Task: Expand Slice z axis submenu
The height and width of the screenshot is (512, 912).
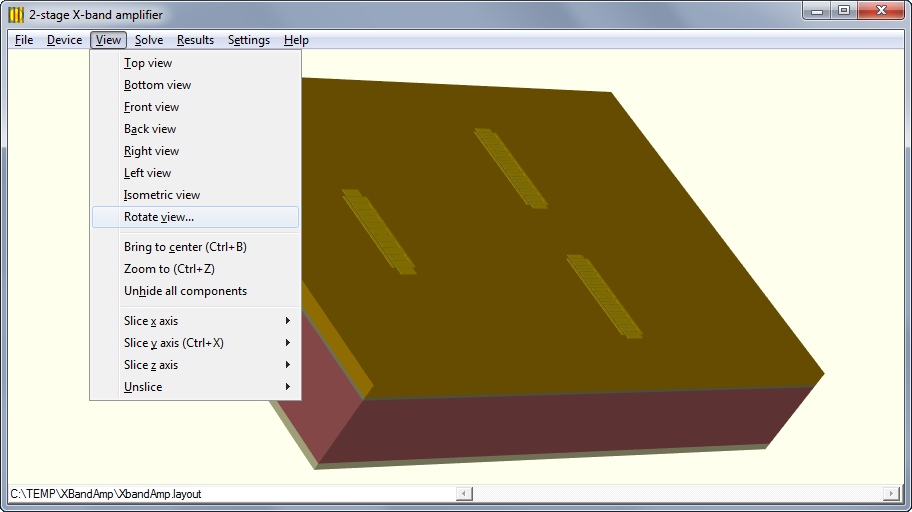Action: pos(195,365)
